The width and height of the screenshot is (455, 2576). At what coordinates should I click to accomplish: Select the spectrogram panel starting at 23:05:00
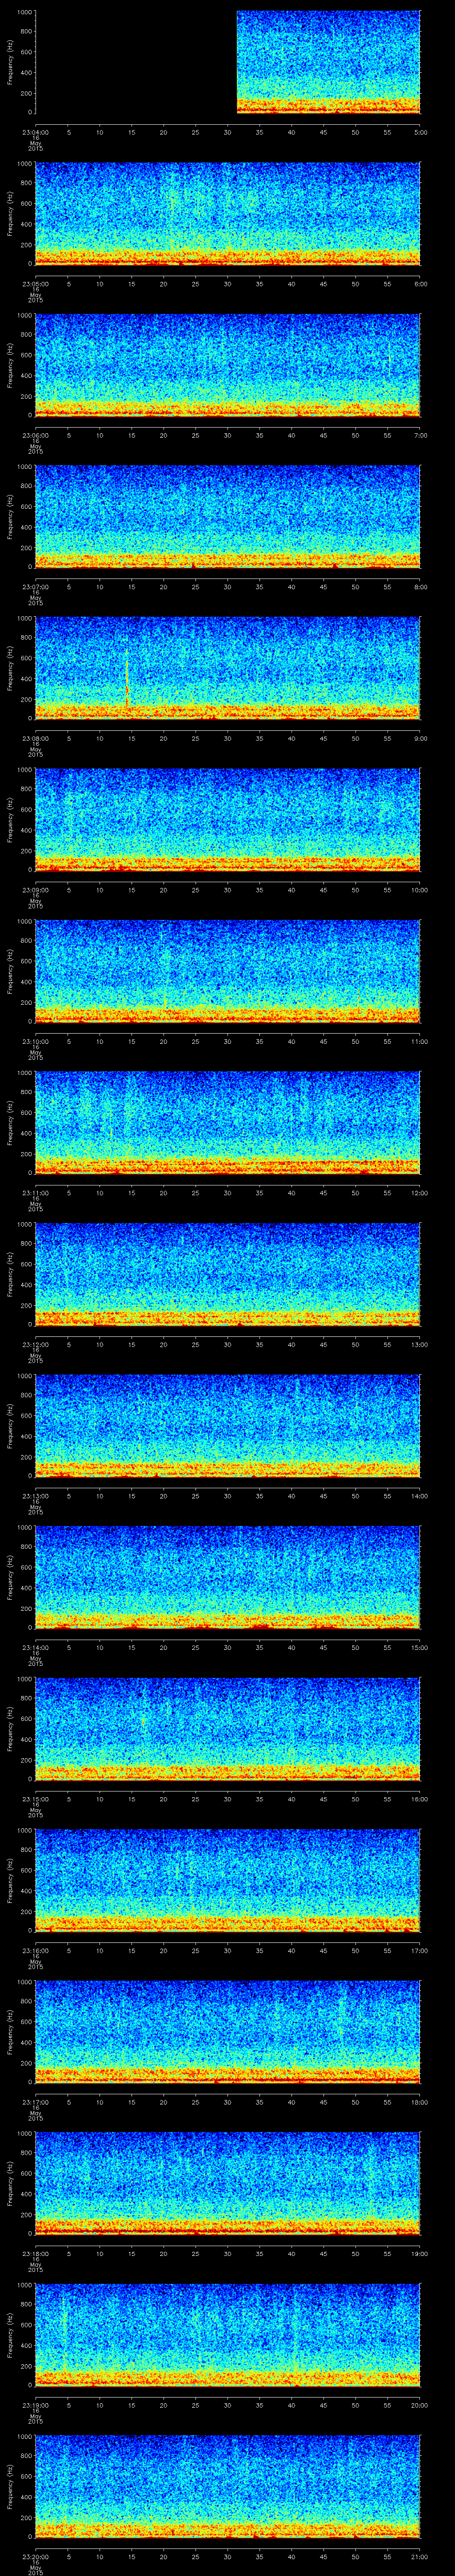pyautogui.click(x=227, y=214)
